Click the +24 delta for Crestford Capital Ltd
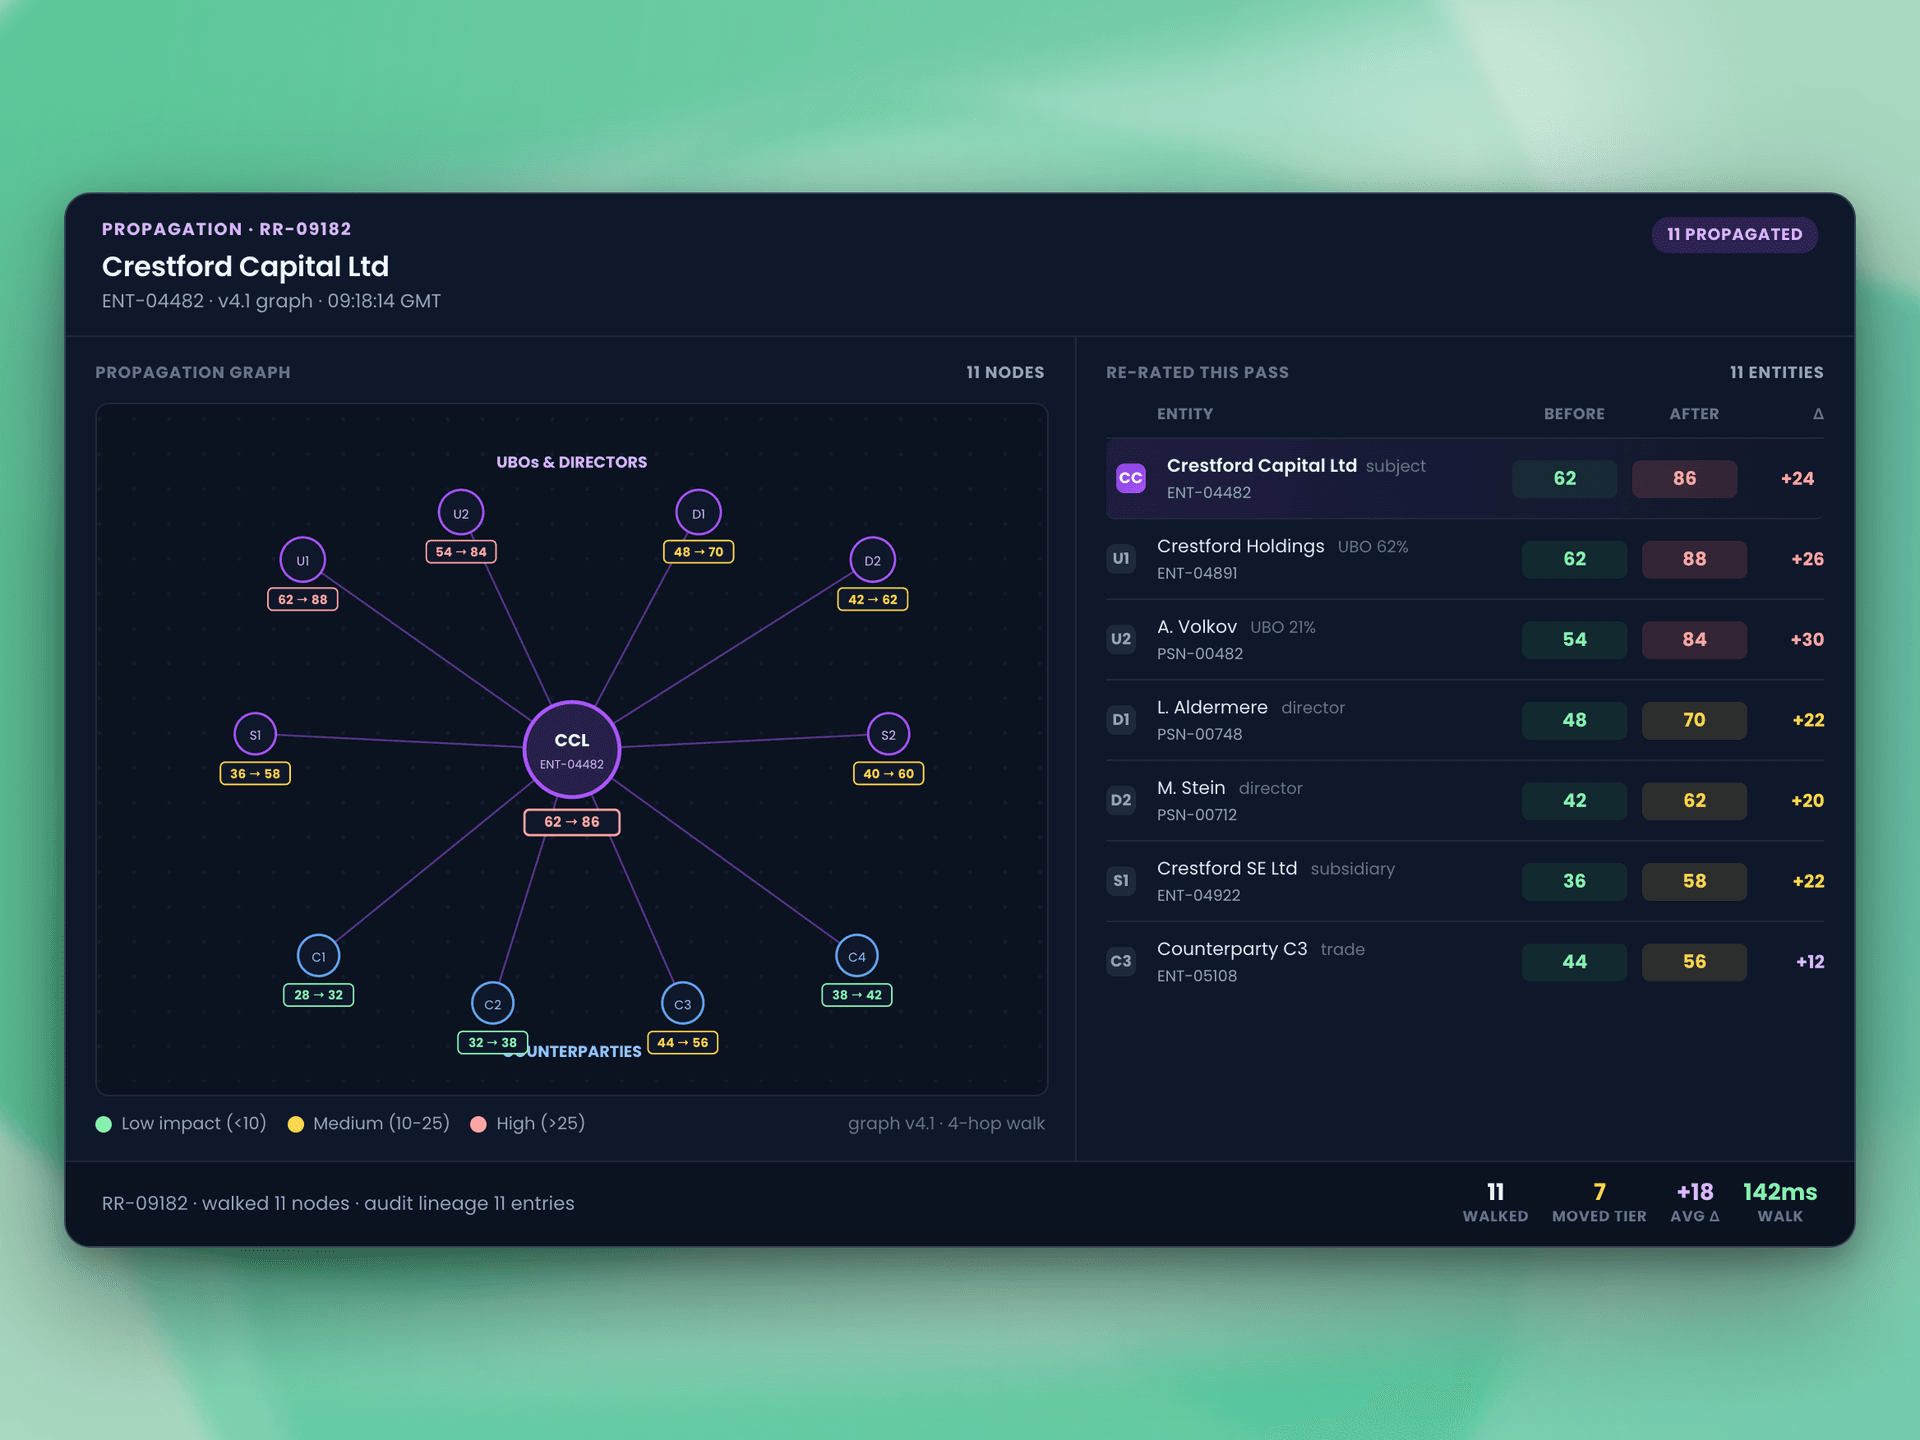Viewport: 1920px width, 1440px height. [x=1797, y=478]
